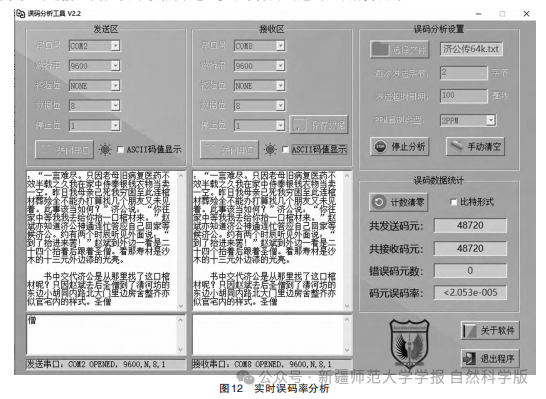Open the send-area 串口号 COM2 dropdown
546x399 pixels.
115,46
